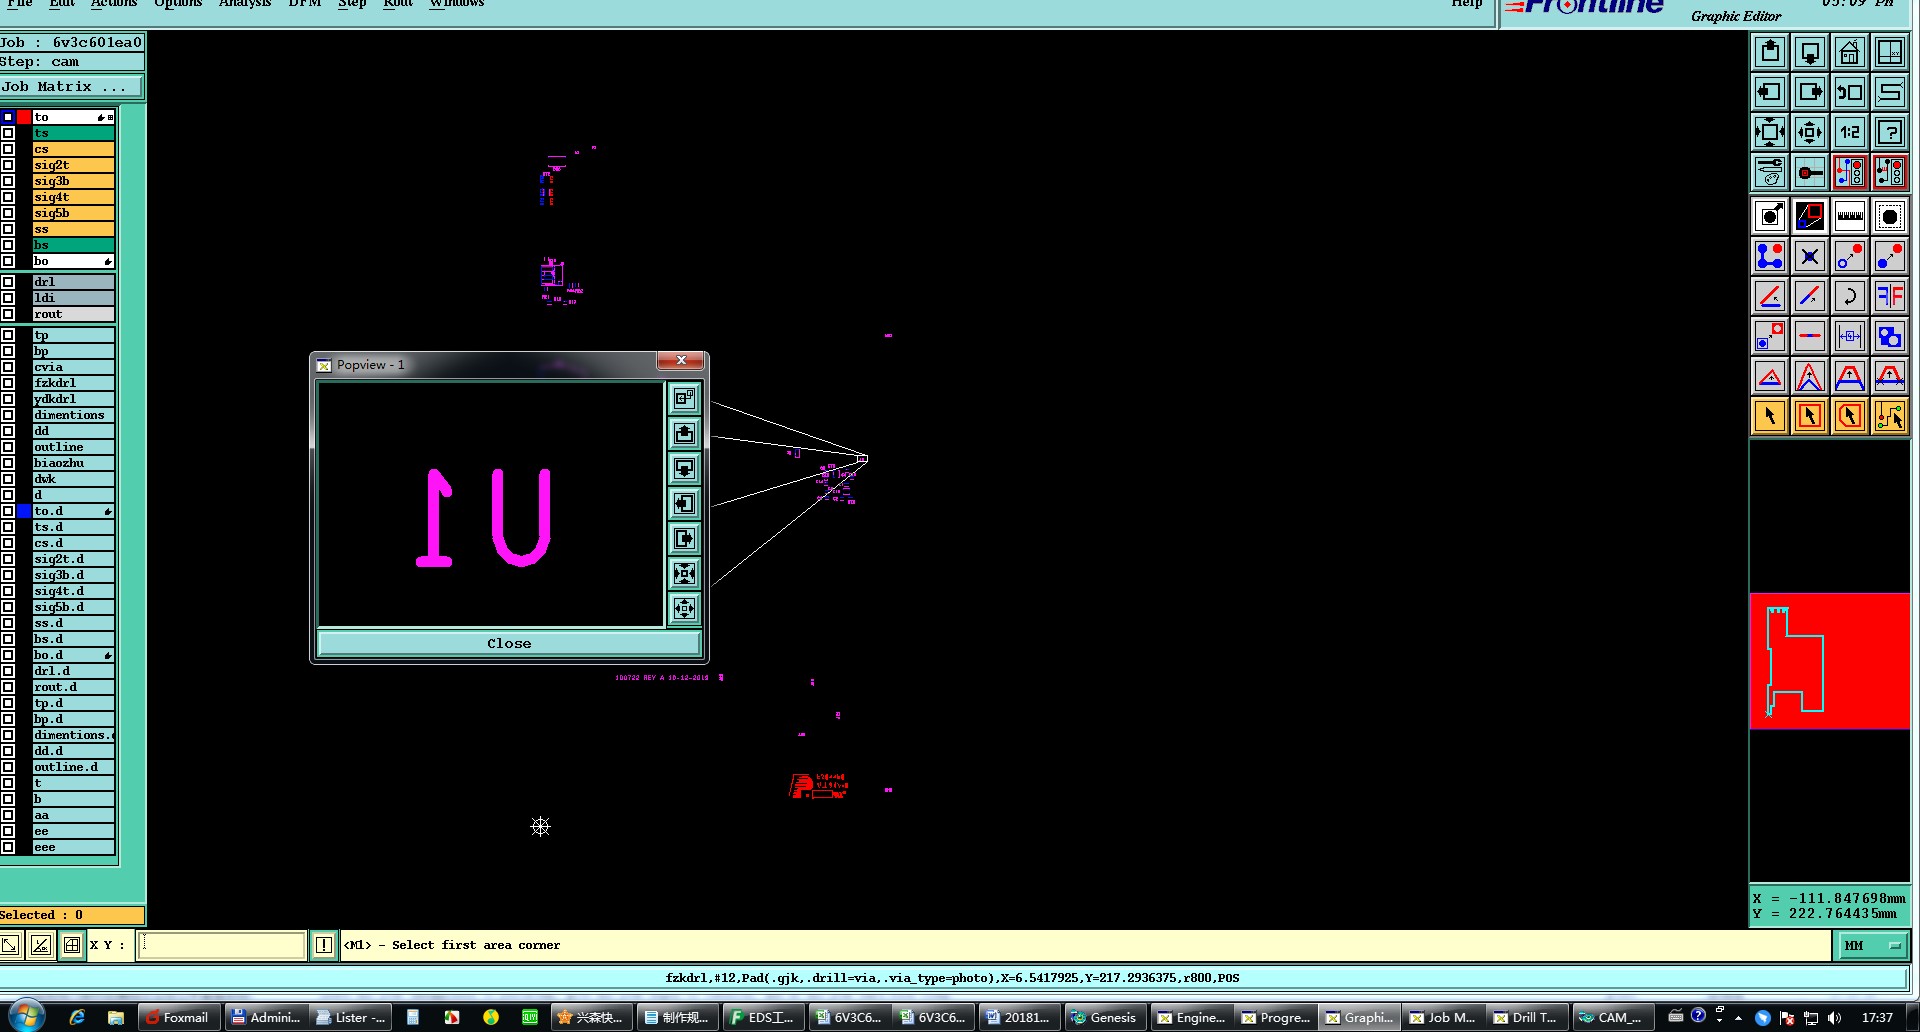Click the ruler measurement tool icon
The image size is (1920, 1032).
point(1850,216)
